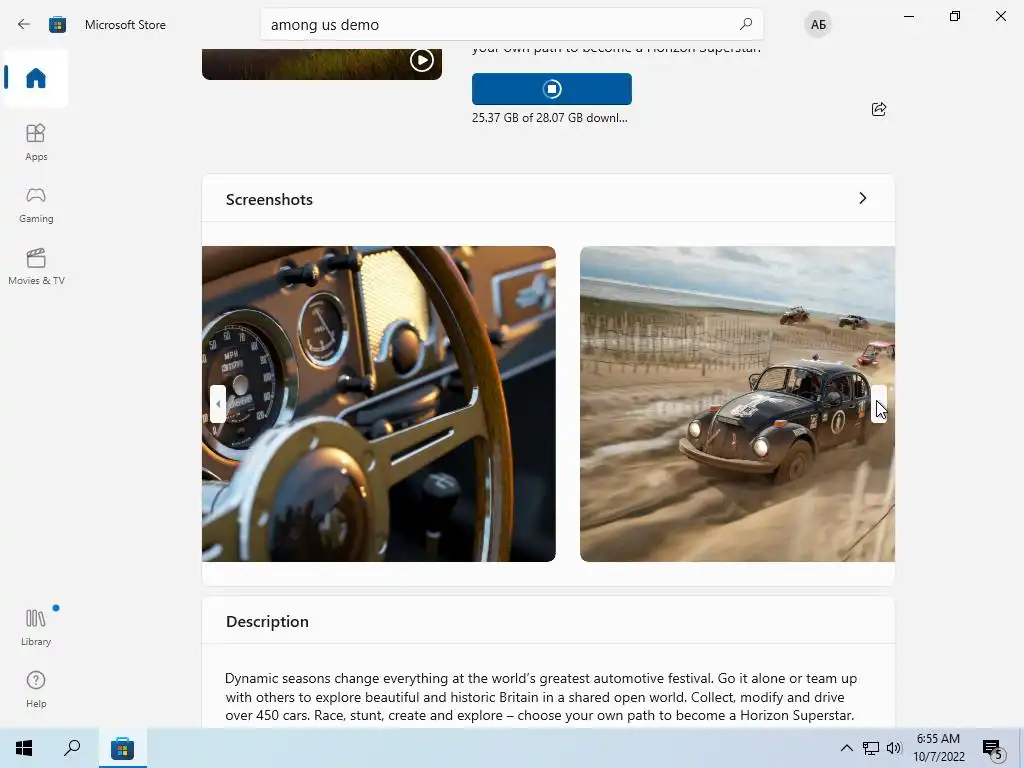The height and width of the screenshot is (768, 1024).
Task: Click the 'Dynamic seasons change everything' description text
Action: [x=541, y=697]
